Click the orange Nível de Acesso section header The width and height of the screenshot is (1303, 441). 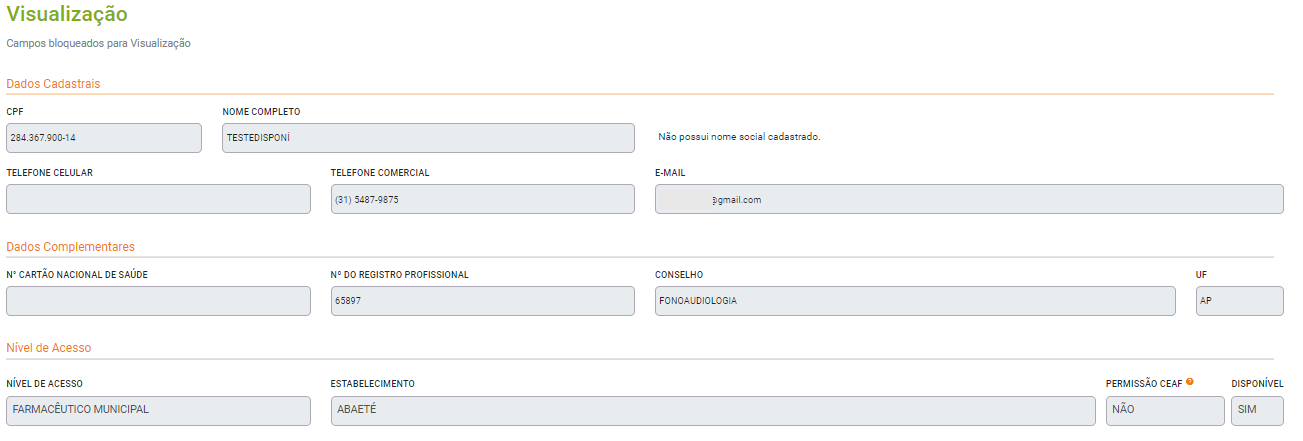click(48, 348)
